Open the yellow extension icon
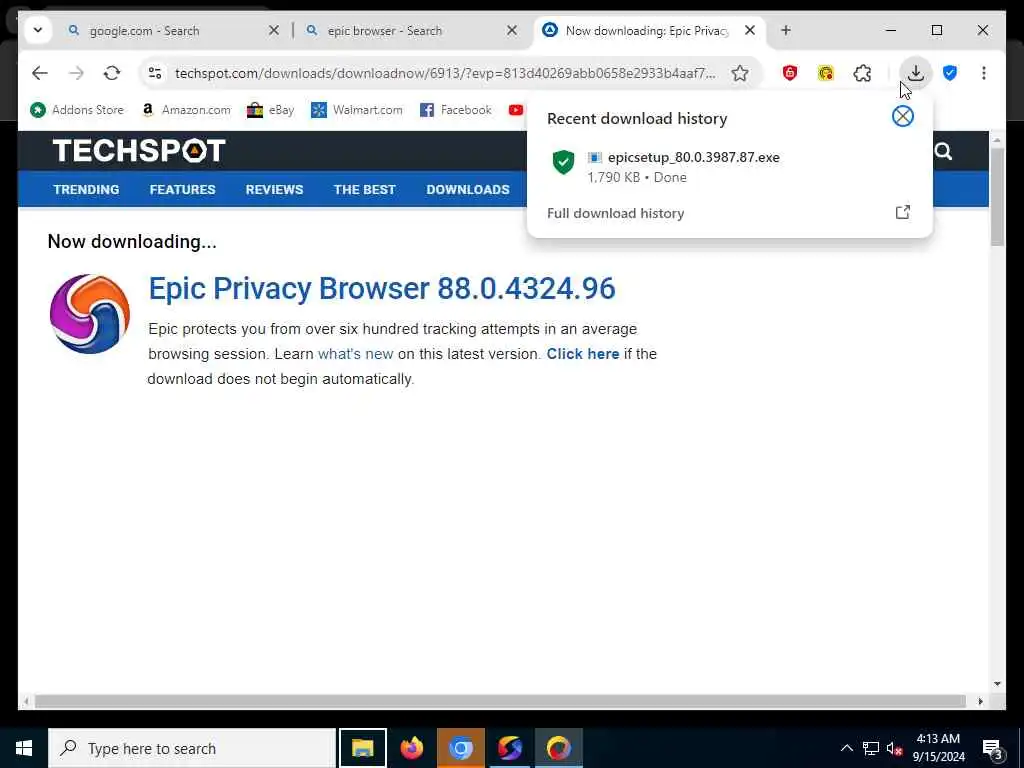 pyautogui.click(x=825, y=73)
